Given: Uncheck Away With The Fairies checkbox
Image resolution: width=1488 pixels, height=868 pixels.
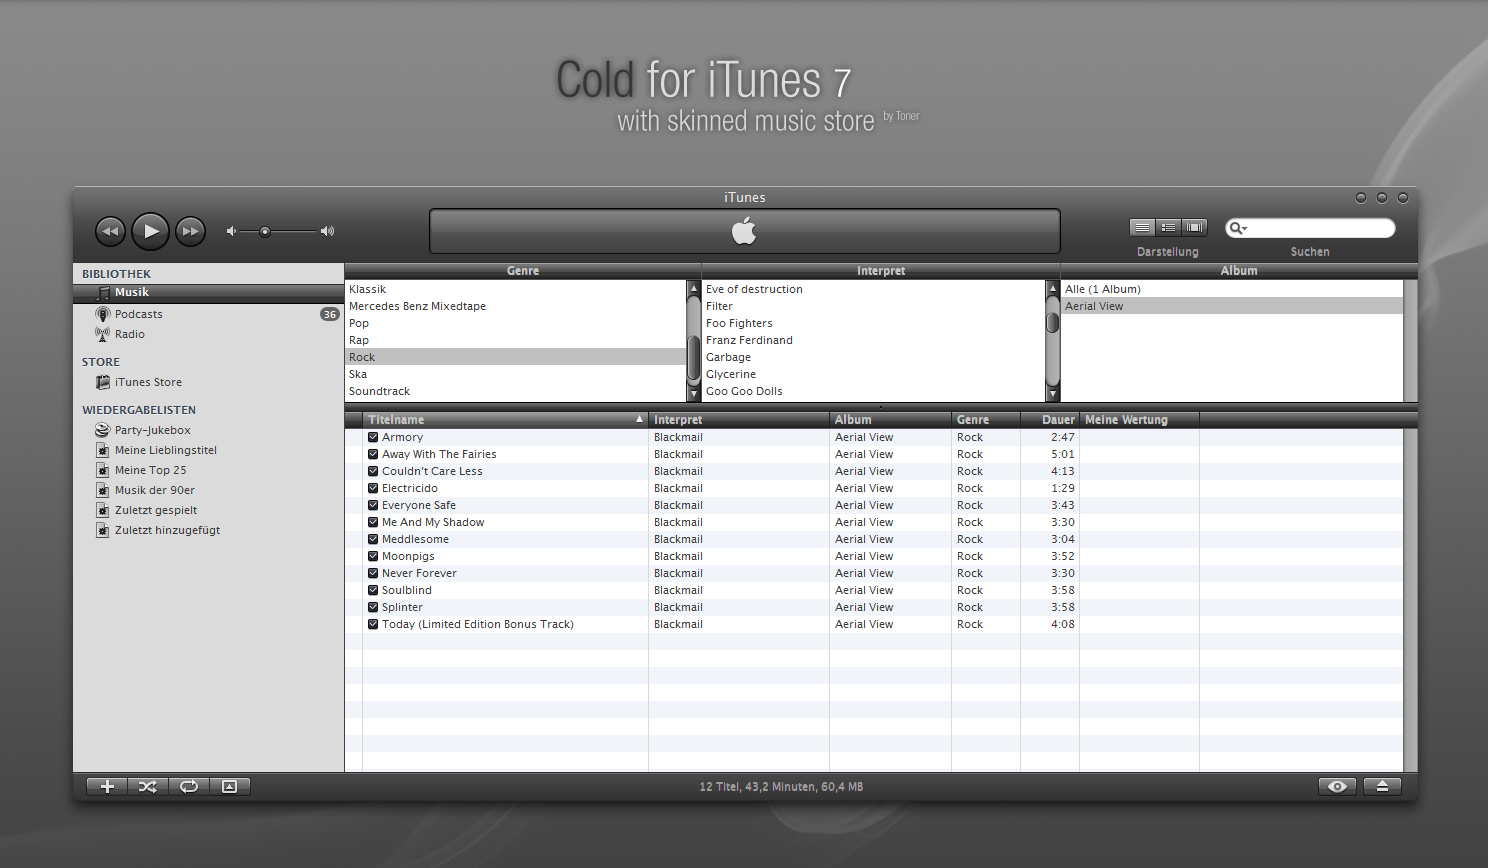Looking at the screenshot, I should click(373, 454).
